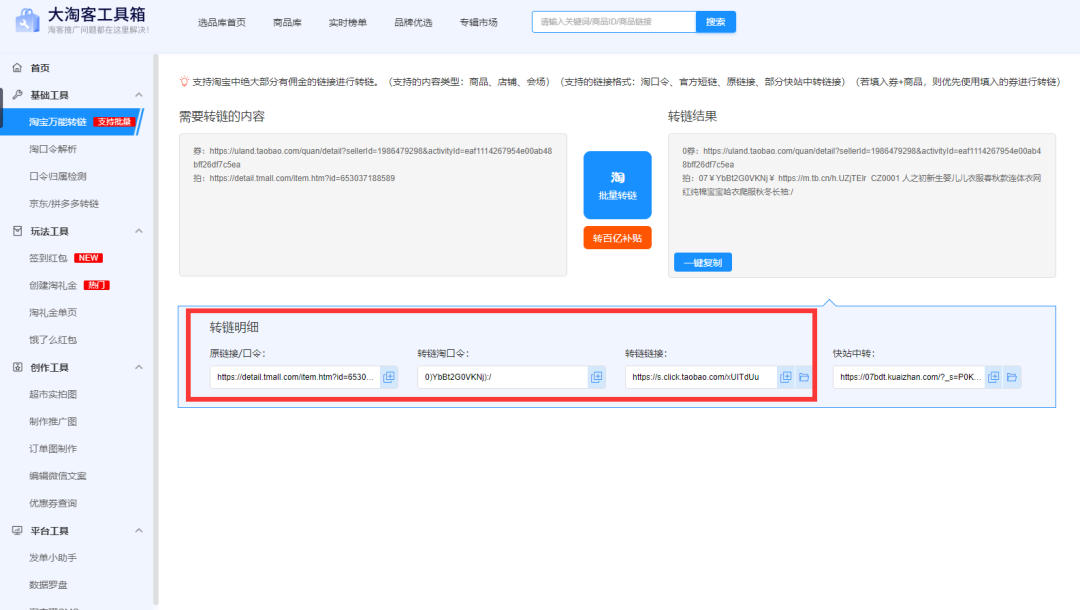Open the 商品库 top navigation tab

click(x=287, y=22)
